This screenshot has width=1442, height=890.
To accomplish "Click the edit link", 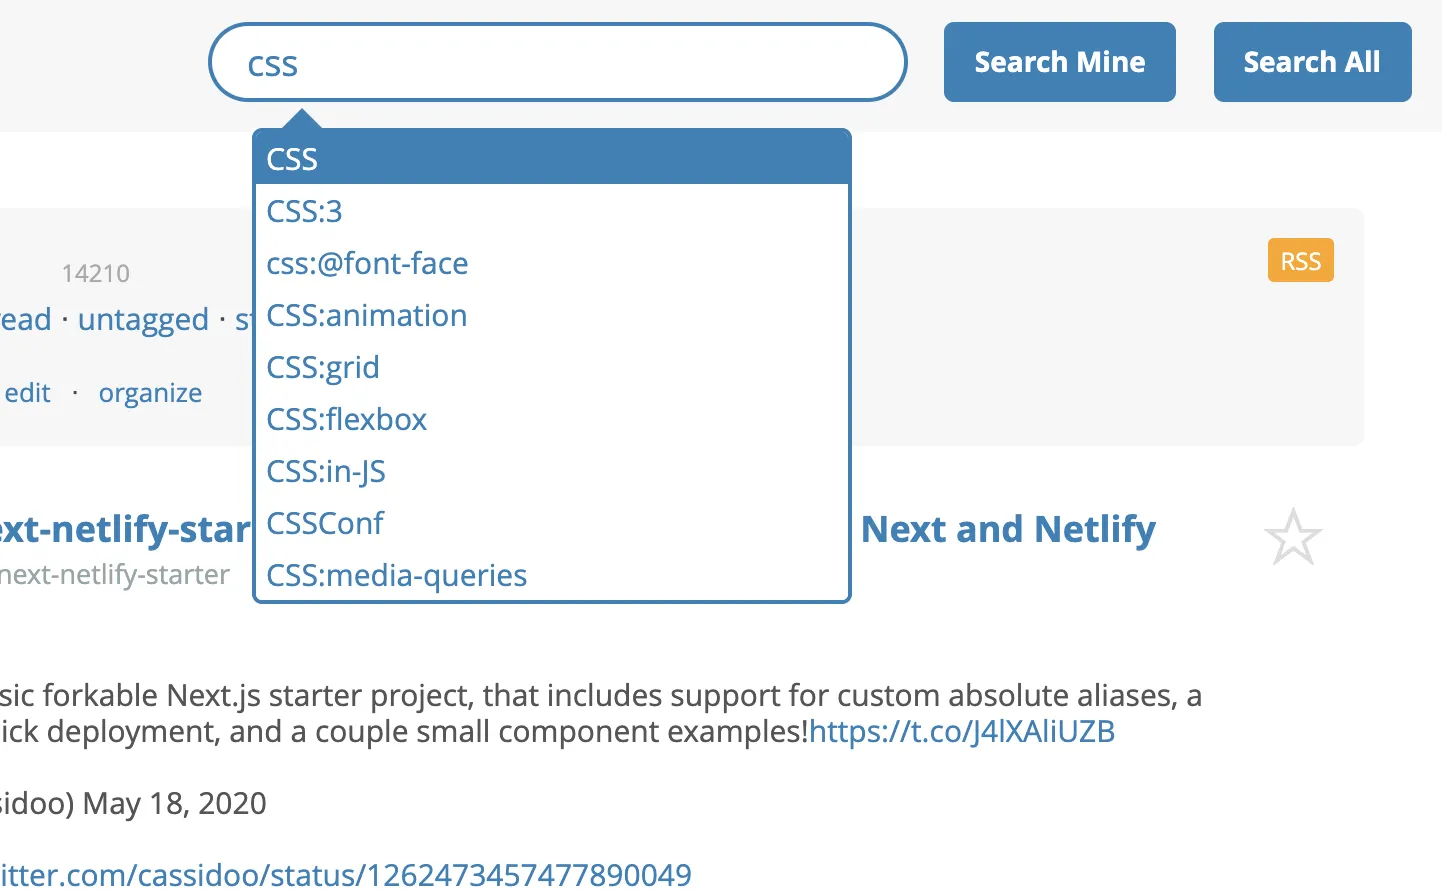I will tap(27, 393).
